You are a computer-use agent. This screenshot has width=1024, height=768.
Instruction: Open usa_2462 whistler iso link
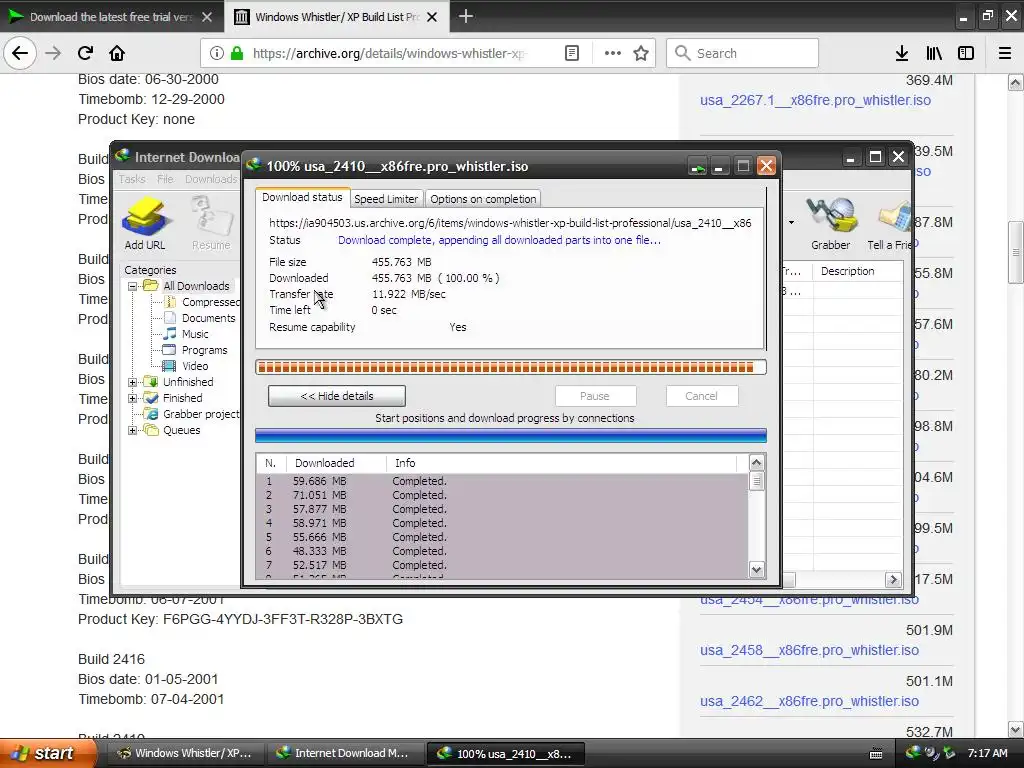point(809,701)
